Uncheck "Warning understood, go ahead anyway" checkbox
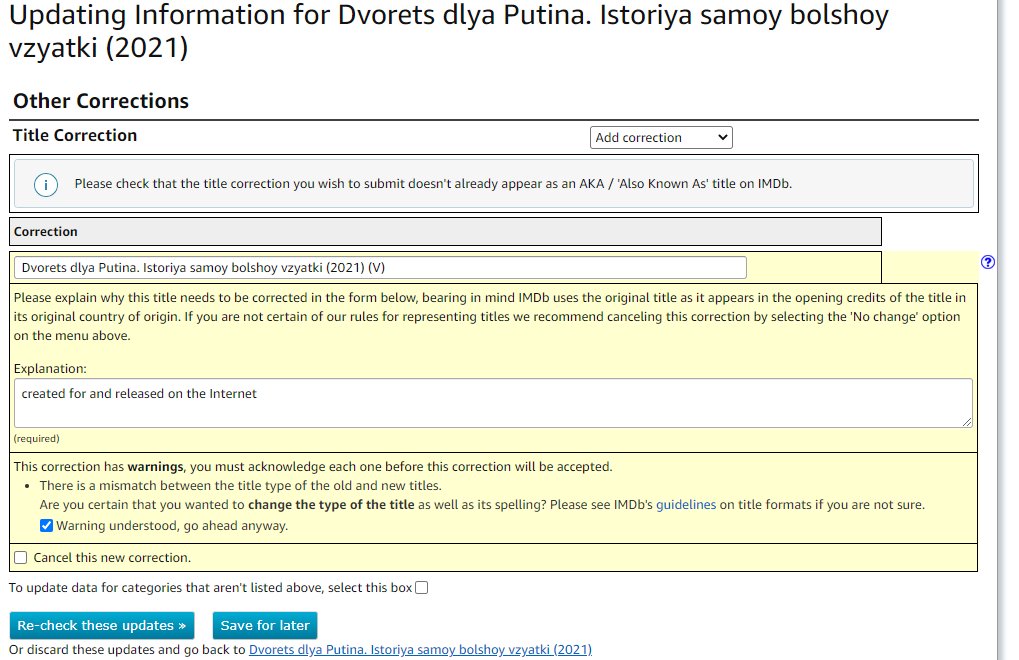The image size is (1019, 660). point(47,525)
